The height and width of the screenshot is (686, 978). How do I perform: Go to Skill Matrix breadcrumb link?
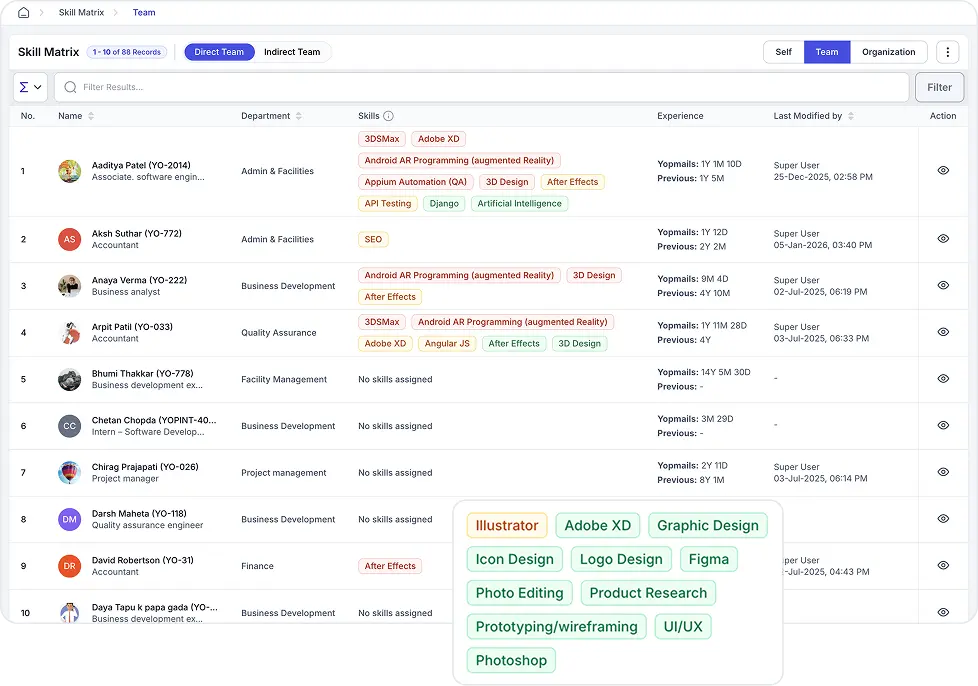80,13
